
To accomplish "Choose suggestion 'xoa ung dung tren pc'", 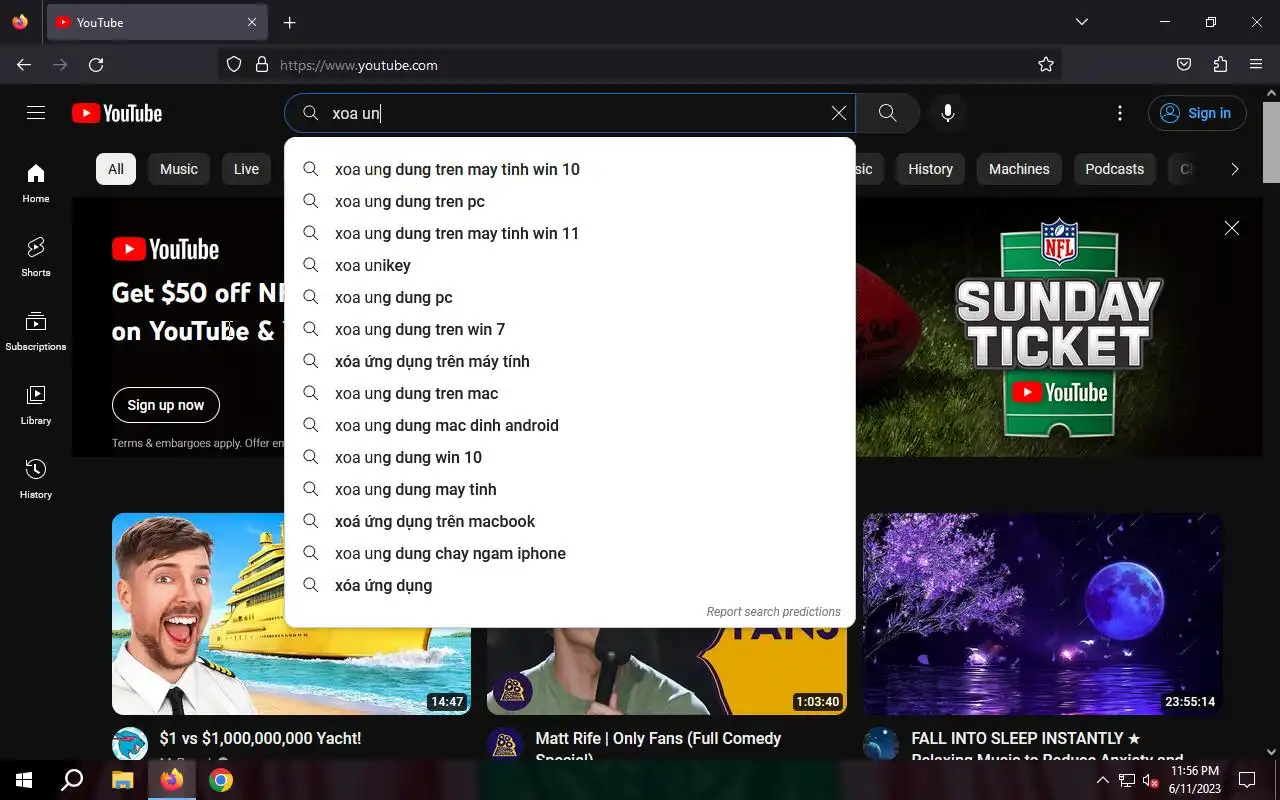I will tap(570, 201).
